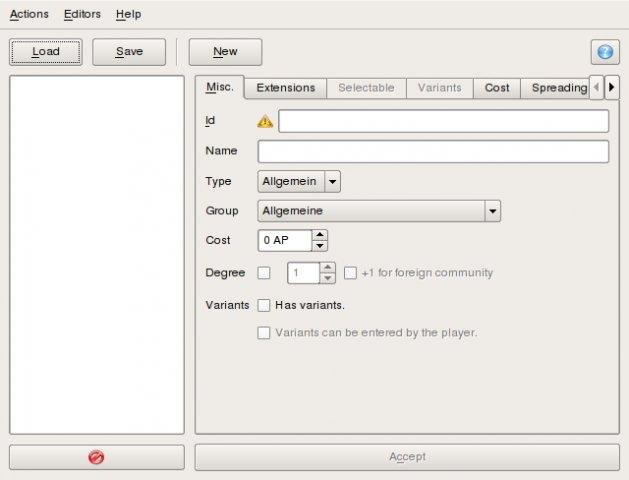The height and width of the screenshot is (480, 629).
Task: Check the Has variants box
Action: coord(264,305)
